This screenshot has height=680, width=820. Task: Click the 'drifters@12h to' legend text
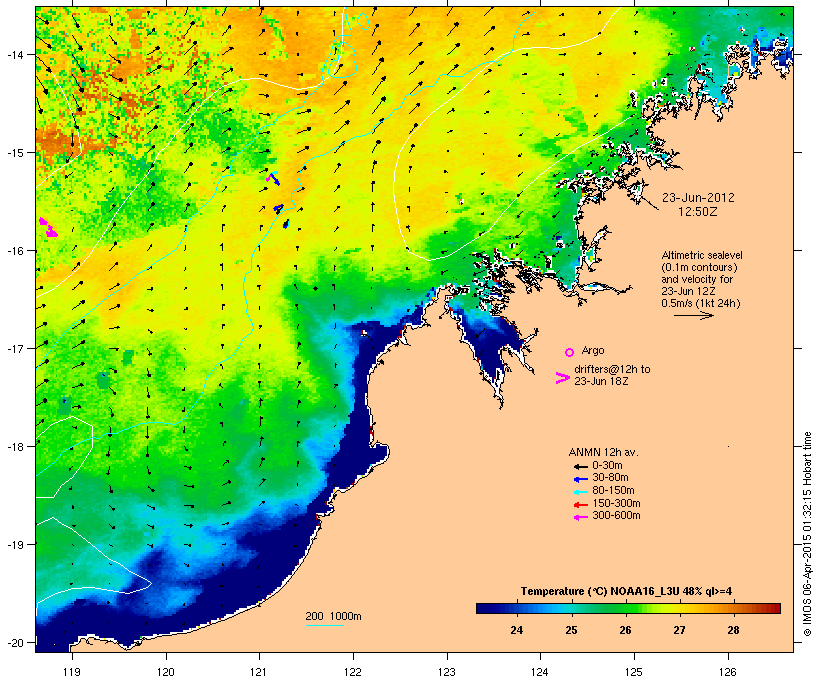[x=612, y=369]
